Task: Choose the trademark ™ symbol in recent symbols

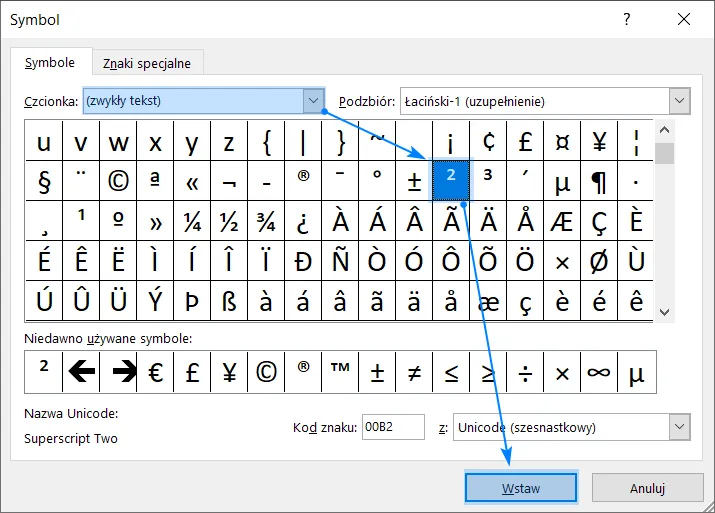Action: pyautogui.click(x=340, y=372)
